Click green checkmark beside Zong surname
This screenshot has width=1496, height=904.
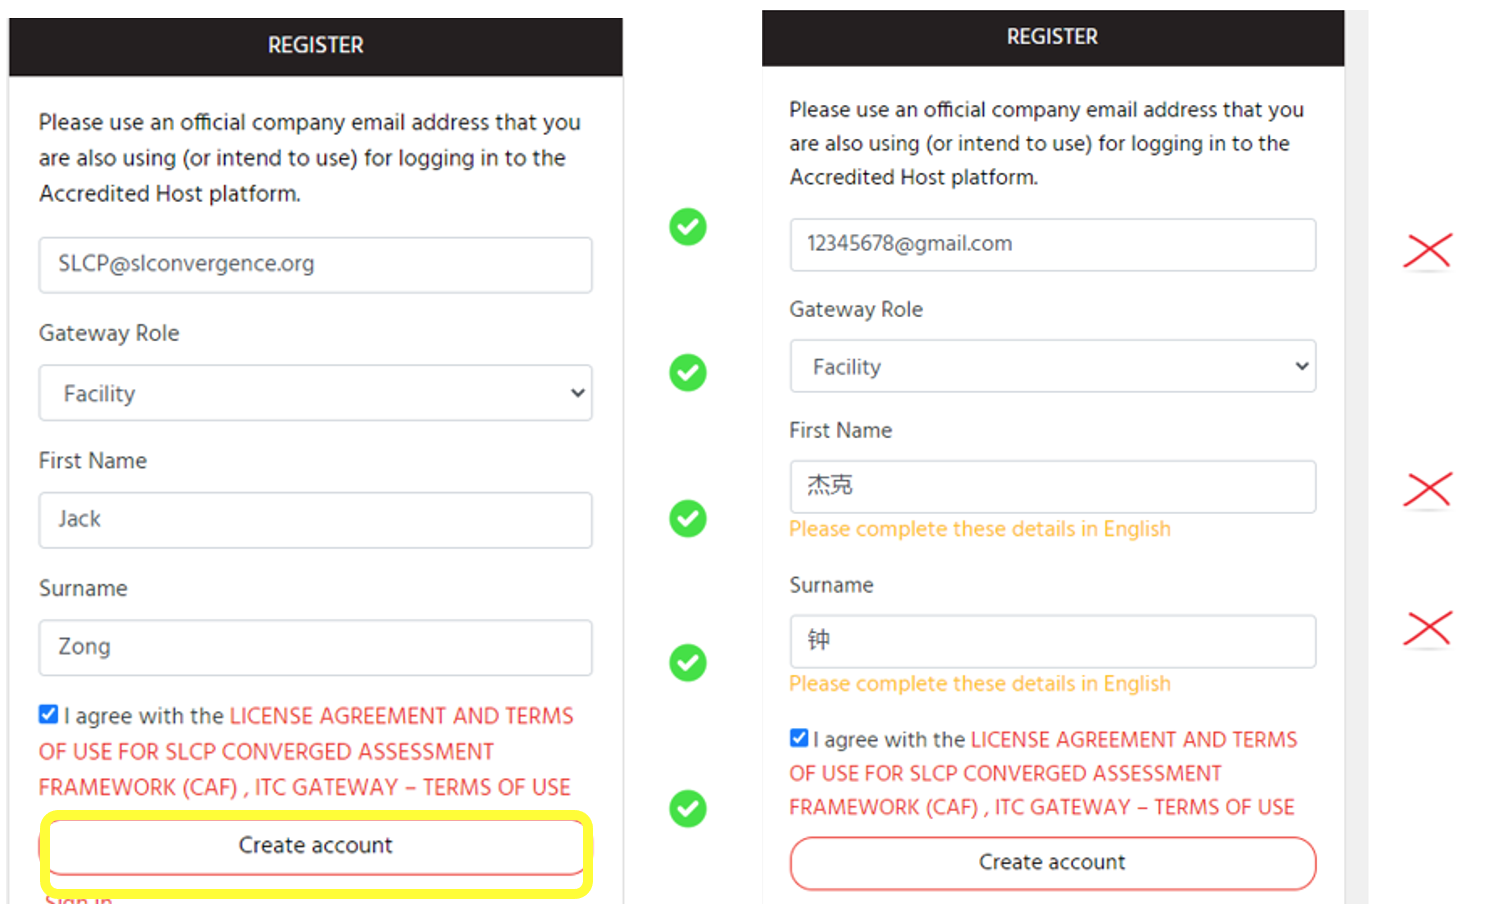point(688,663)
